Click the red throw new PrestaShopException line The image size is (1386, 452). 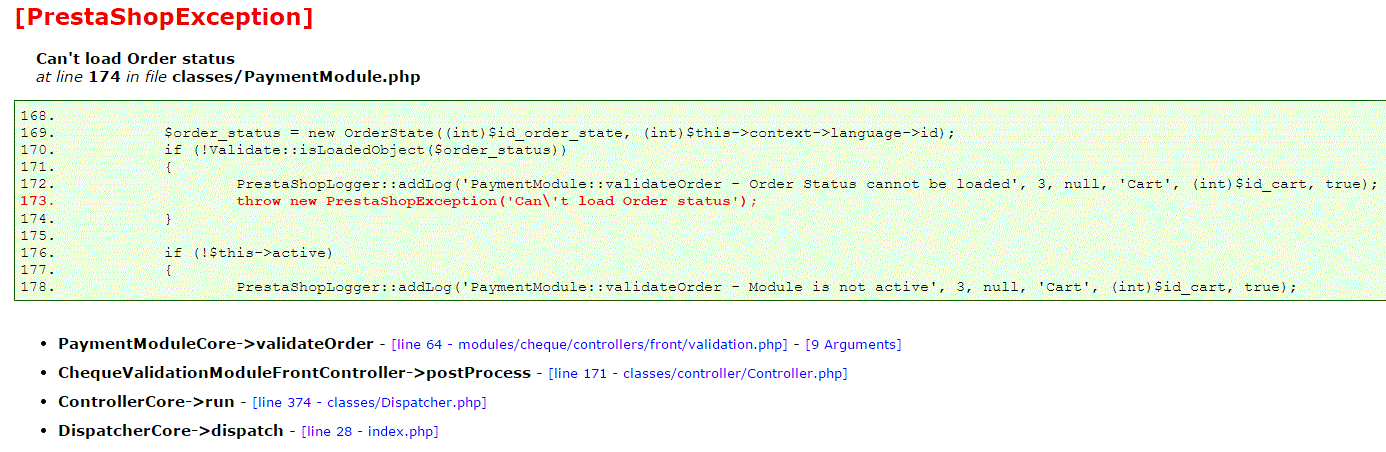[x=497, y=201]
